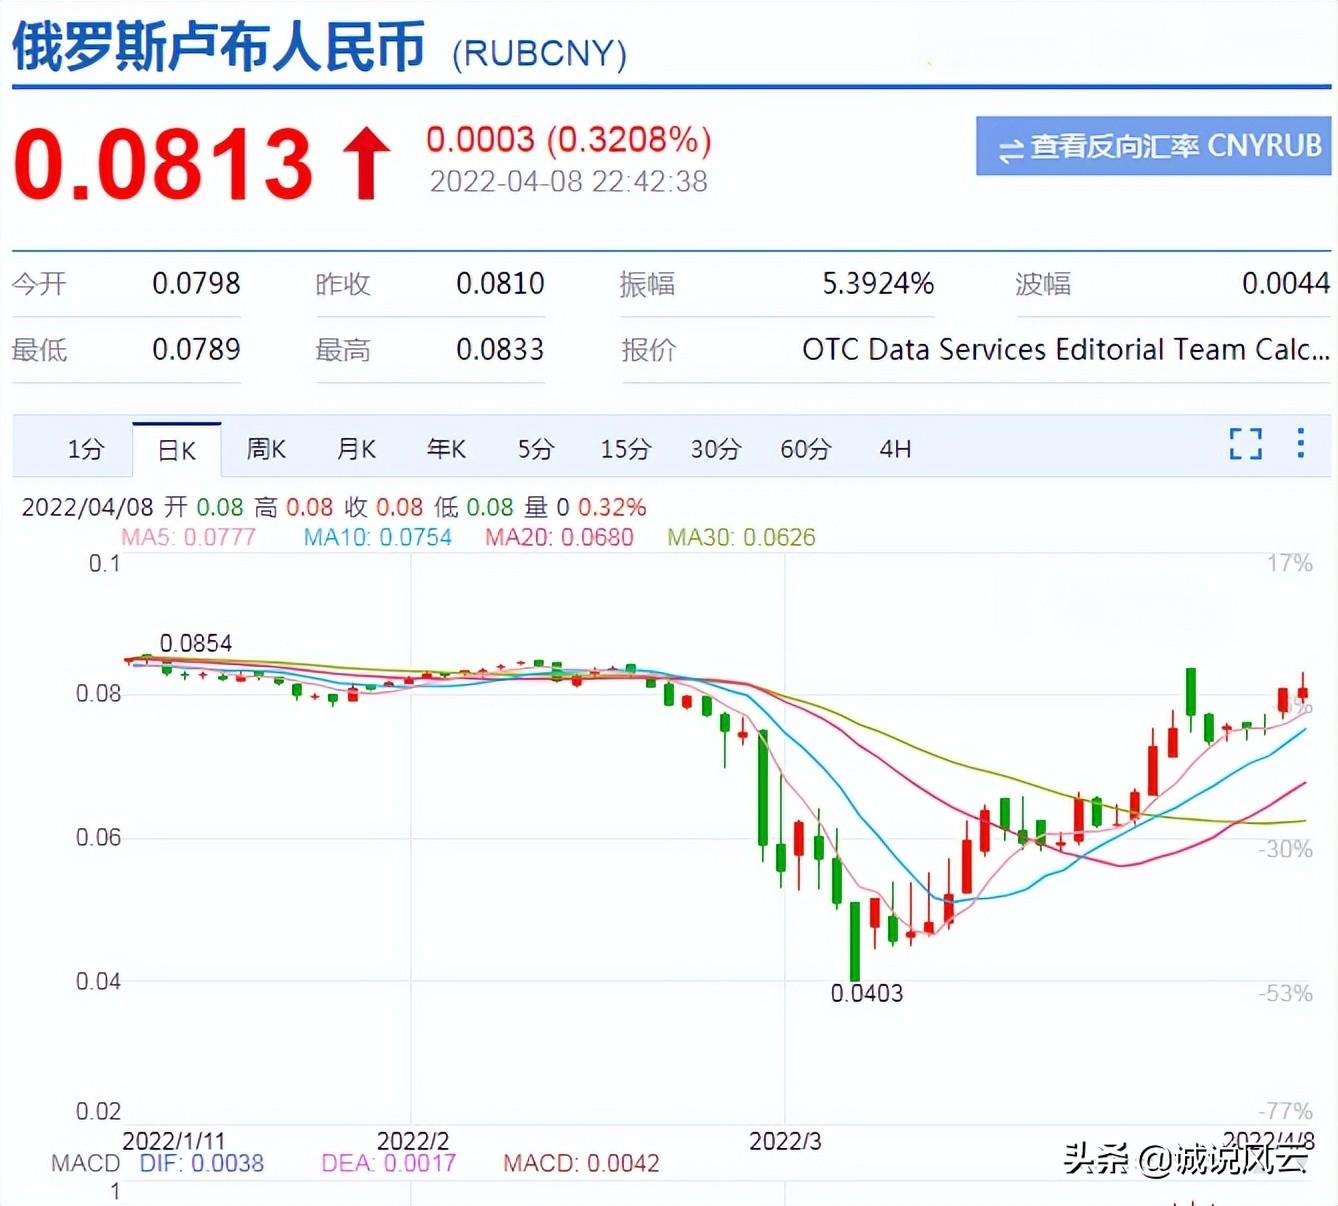
Task: View reverse exchange rate CNYRUB
Action: point(1153,146)
